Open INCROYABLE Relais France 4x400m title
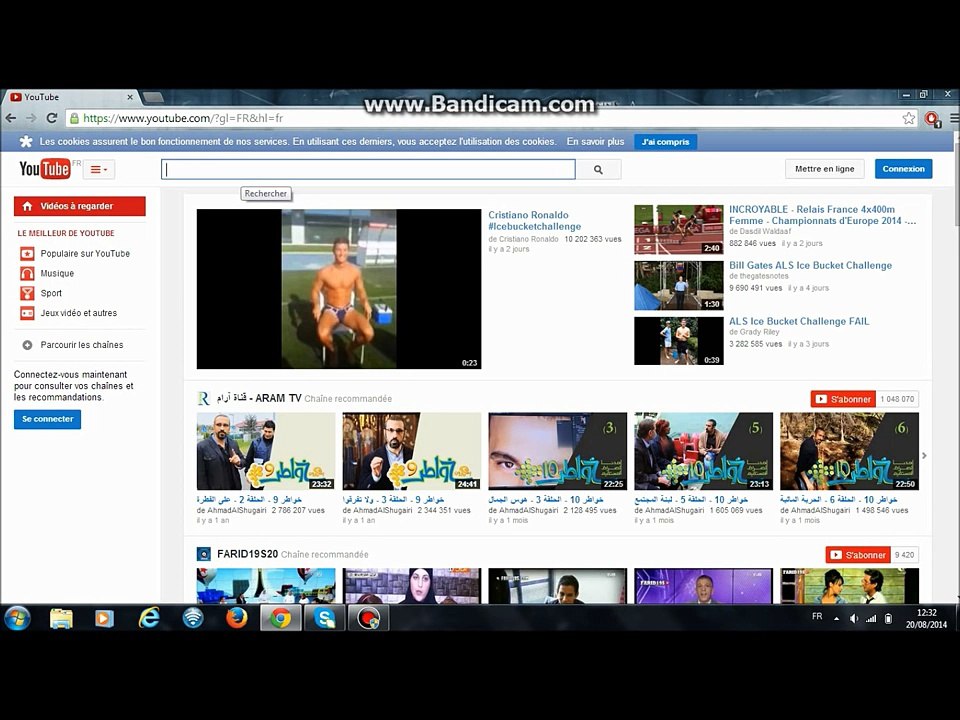The image size is (960, 720). tap(822, 215)
